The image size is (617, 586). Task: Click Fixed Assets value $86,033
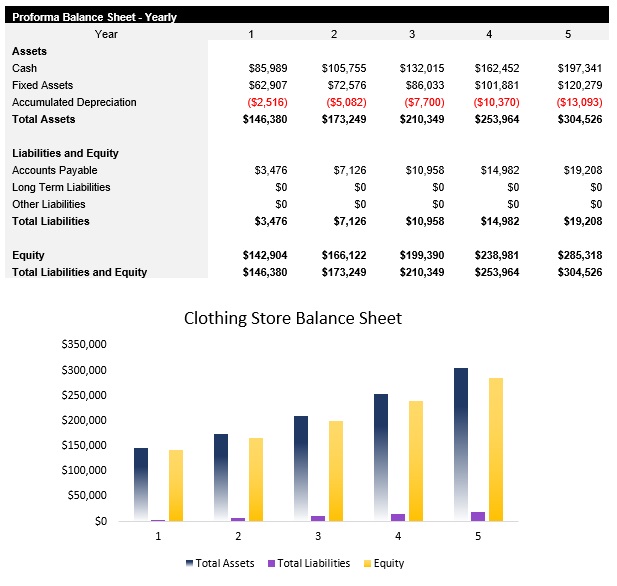pyautogui.click(x=425, y=85)
